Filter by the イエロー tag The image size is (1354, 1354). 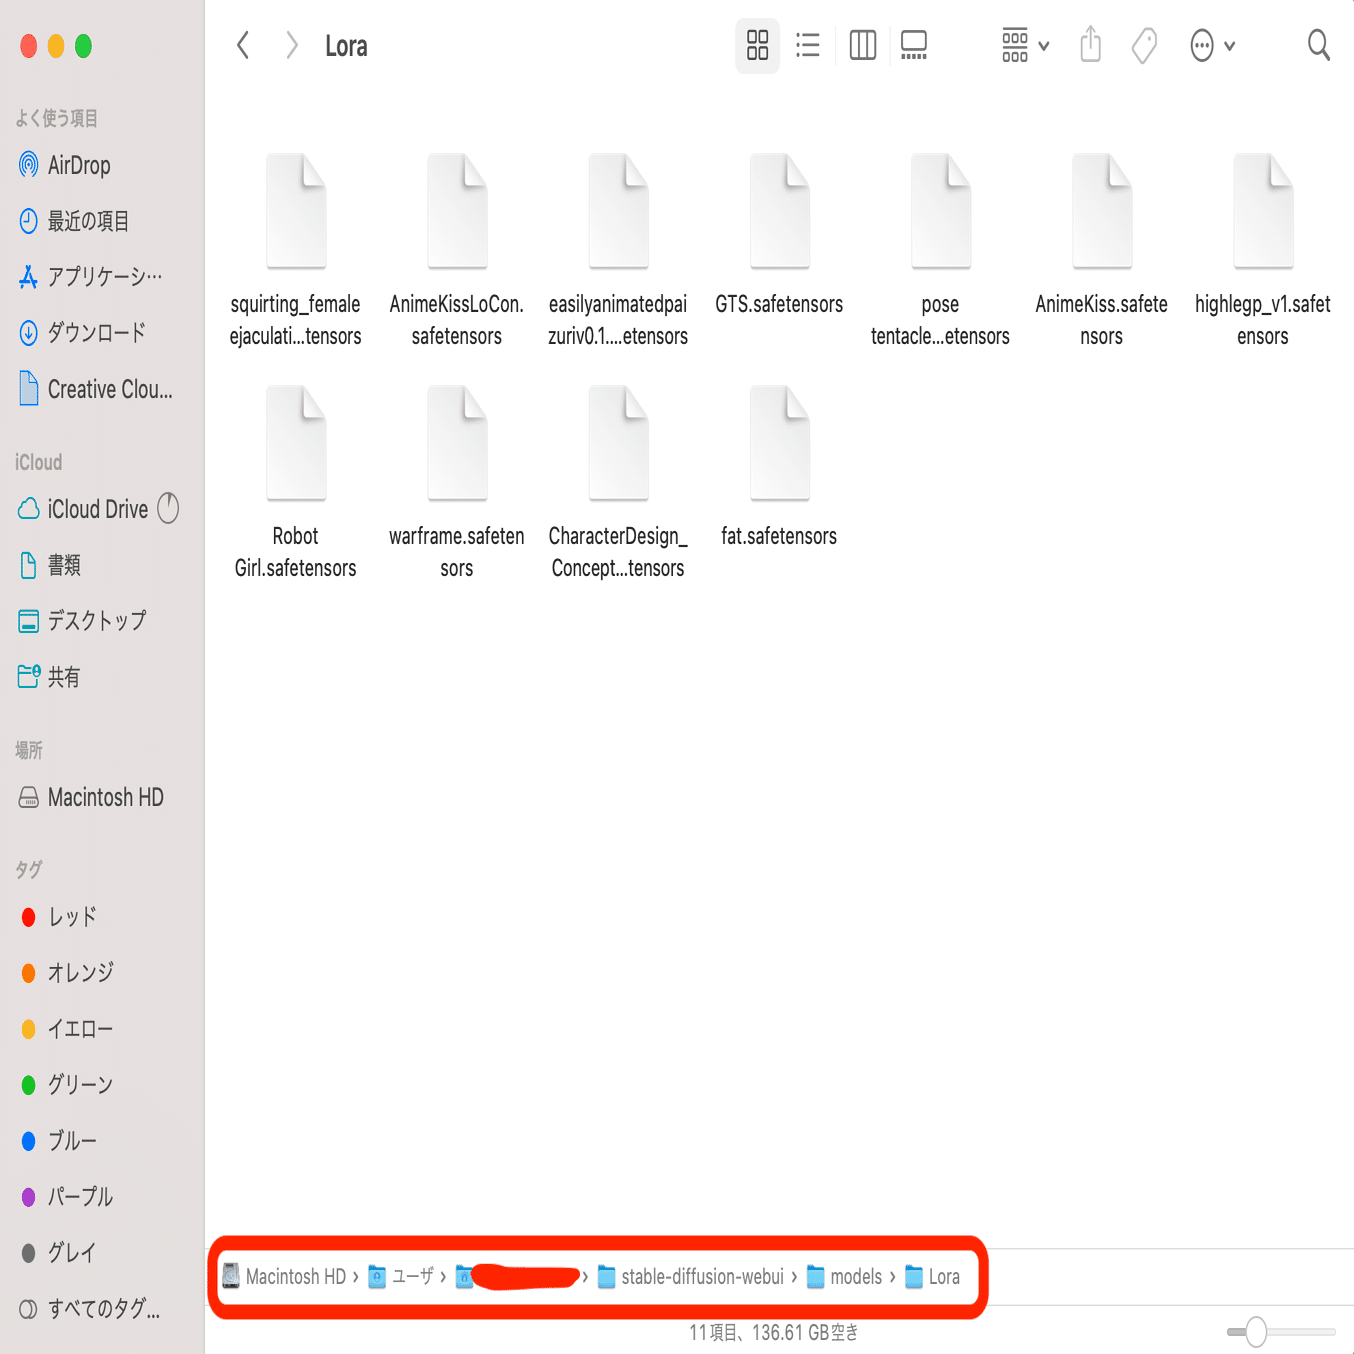point(68,1029)
